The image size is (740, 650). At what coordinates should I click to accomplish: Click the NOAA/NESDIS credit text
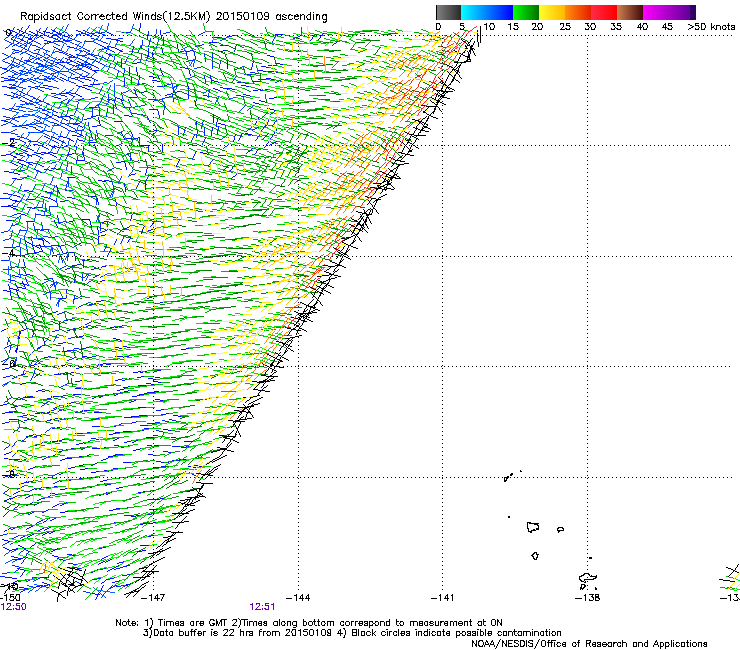click(x=589, y=644)
